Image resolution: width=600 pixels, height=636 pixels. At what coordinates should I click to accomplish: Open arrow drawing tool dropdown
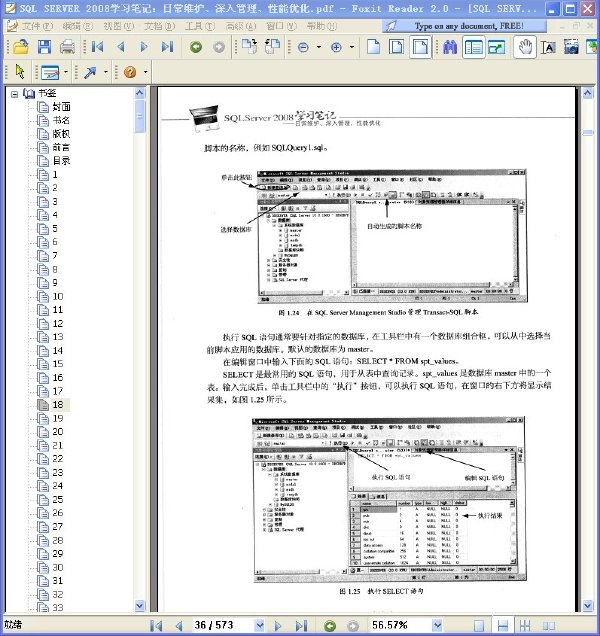click(105, 72)
